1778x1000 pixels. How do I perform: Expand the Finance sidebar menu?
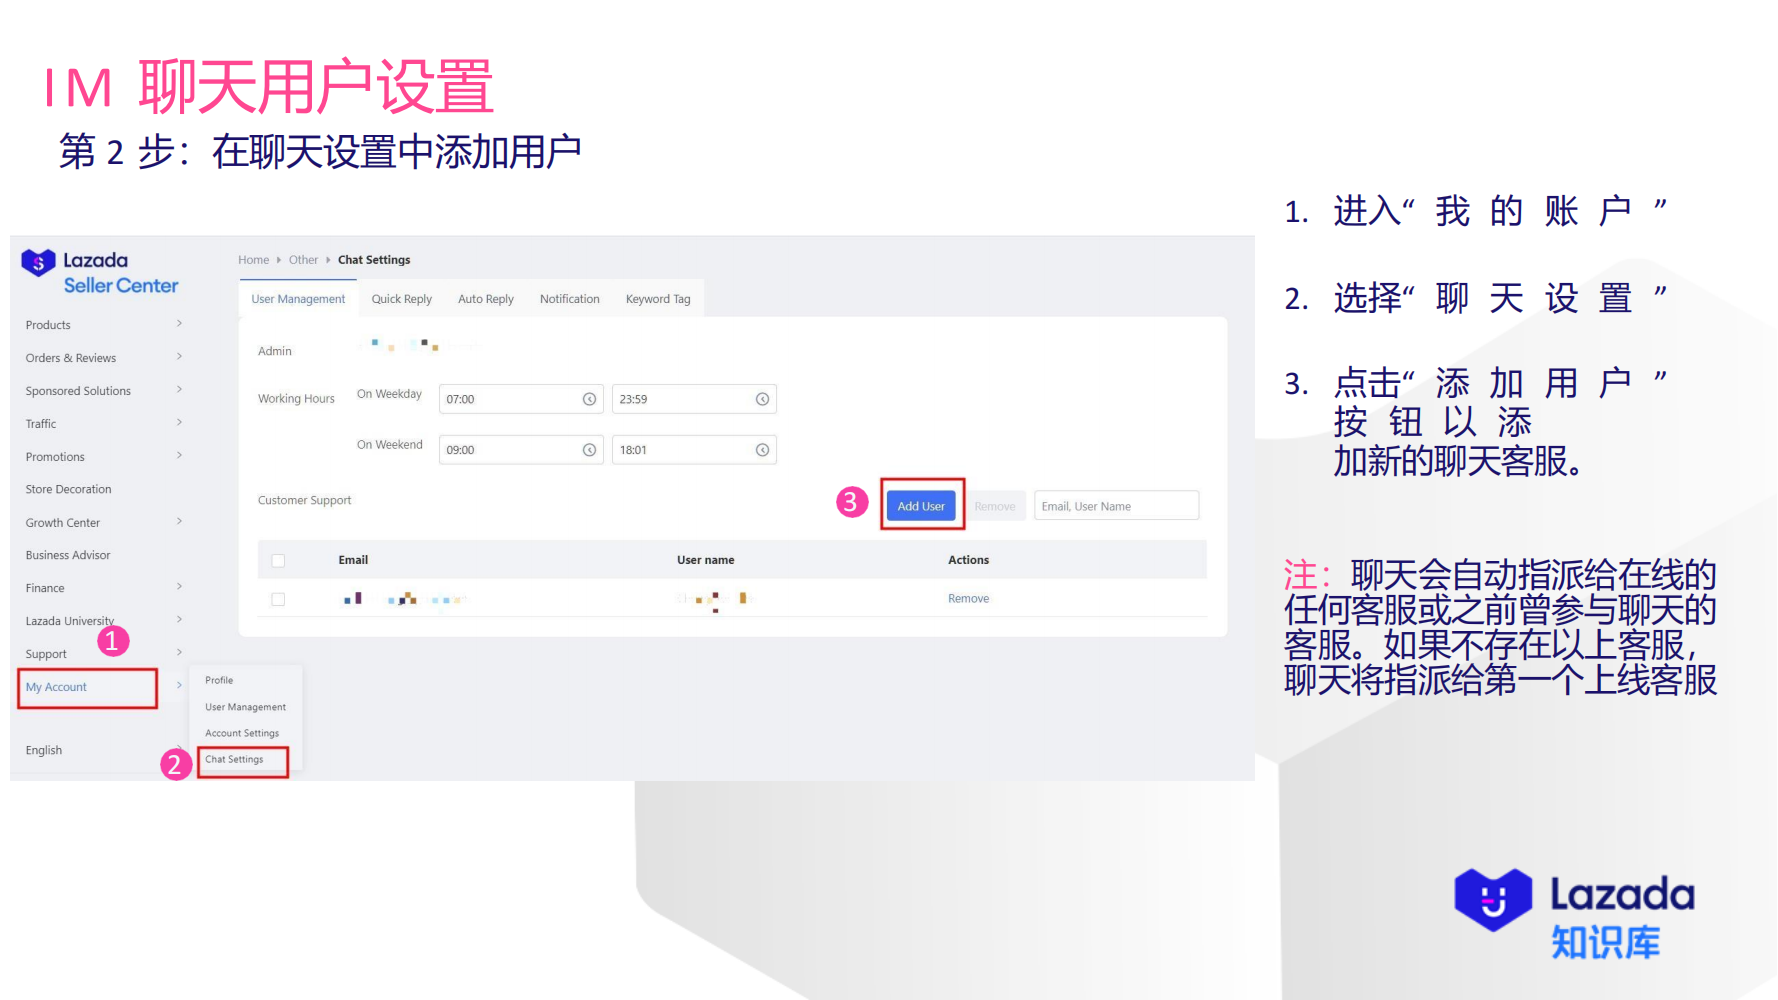(103, 588)
